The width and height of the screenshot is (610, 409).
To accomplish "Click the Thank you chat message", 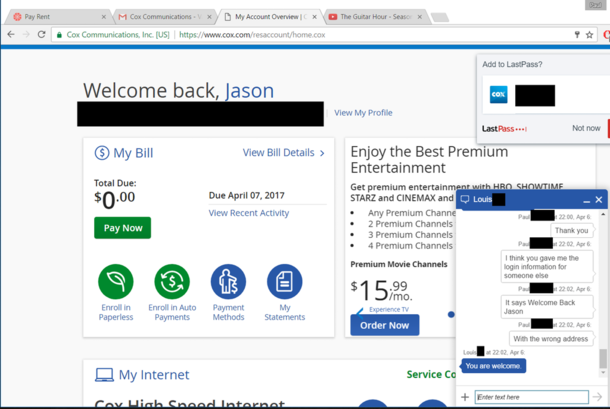I will pyautogui.click(x=572, y=230).
